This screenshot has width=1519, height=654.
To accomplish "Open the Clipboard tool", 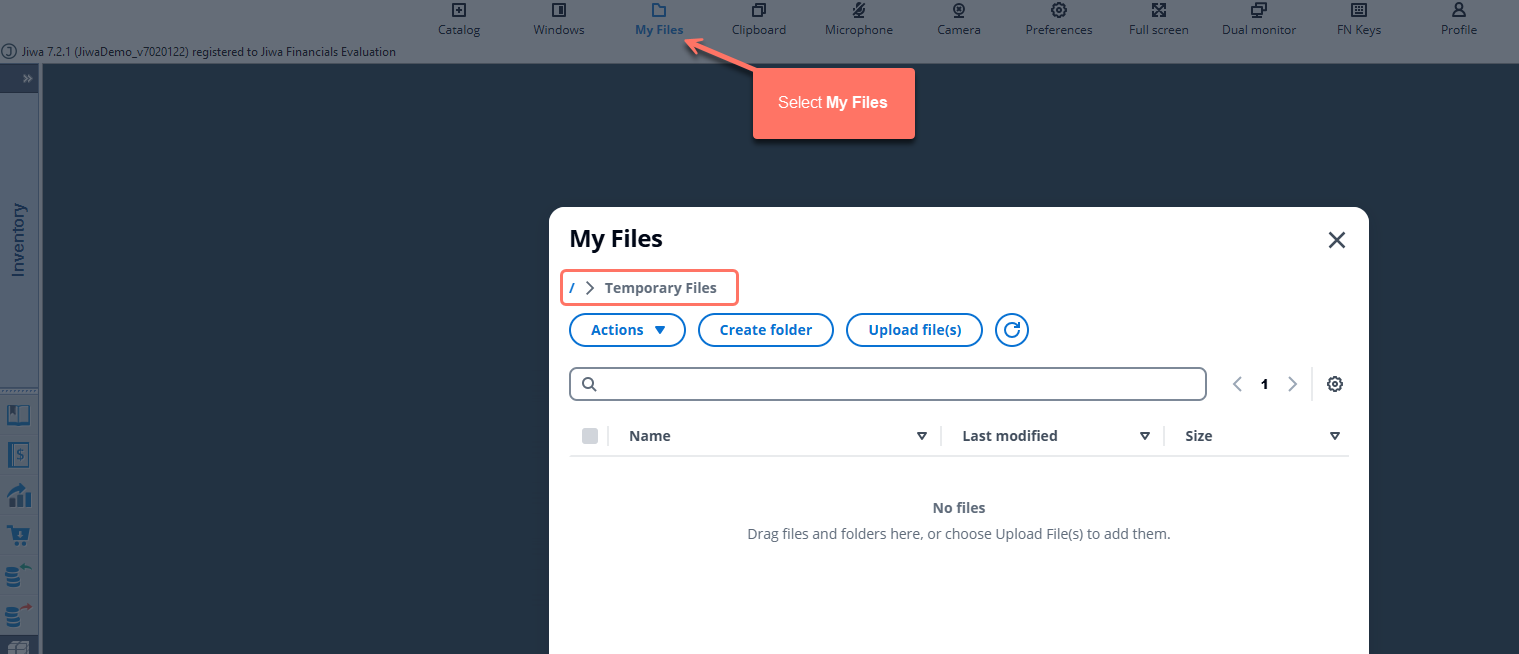I will pyautogui.click(x=759, y=19).
